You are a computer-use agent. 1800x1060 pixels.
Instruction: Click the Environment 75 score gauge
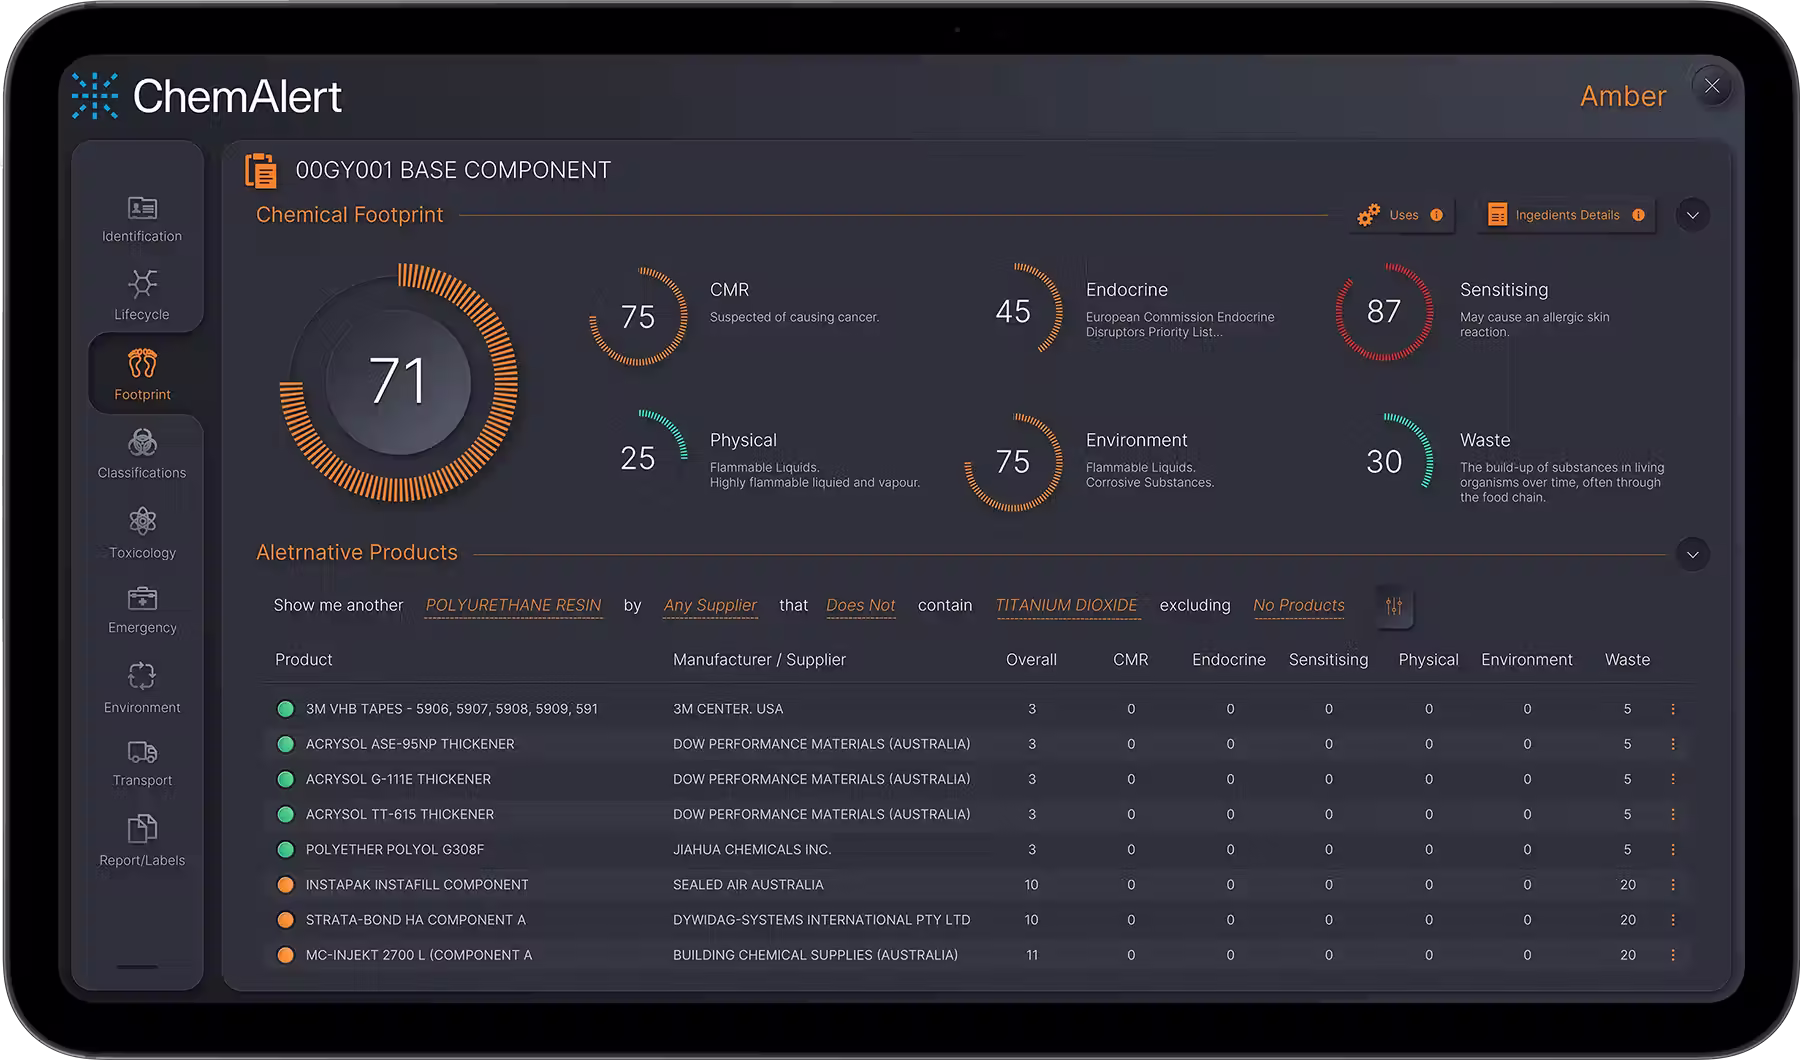click(1013, 461)
